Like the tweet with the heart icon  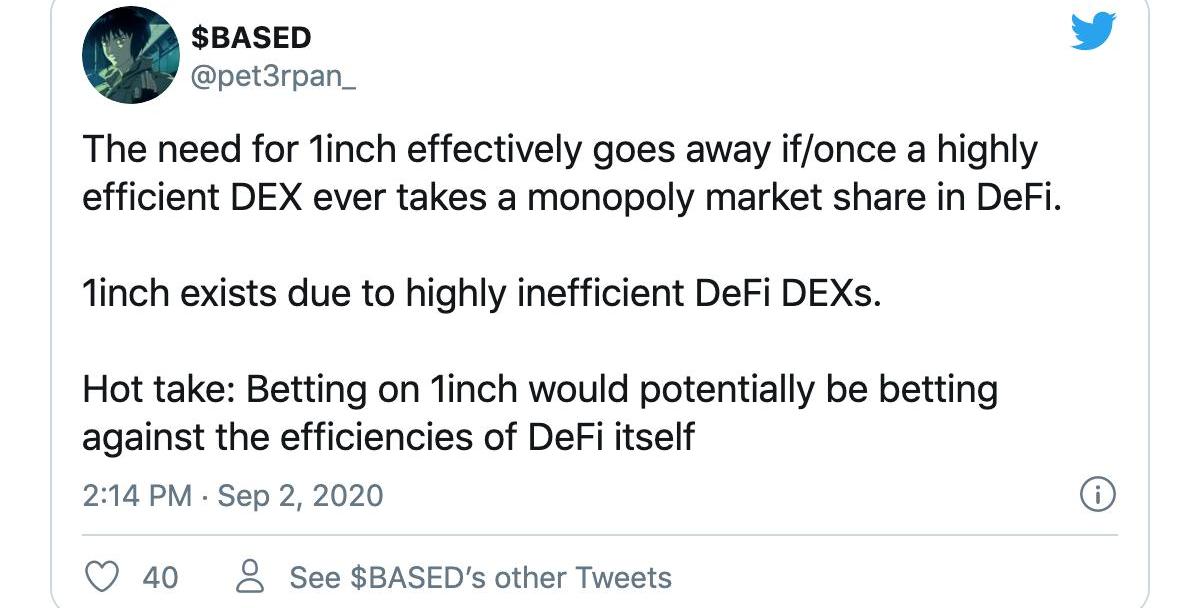pos(104,577)
